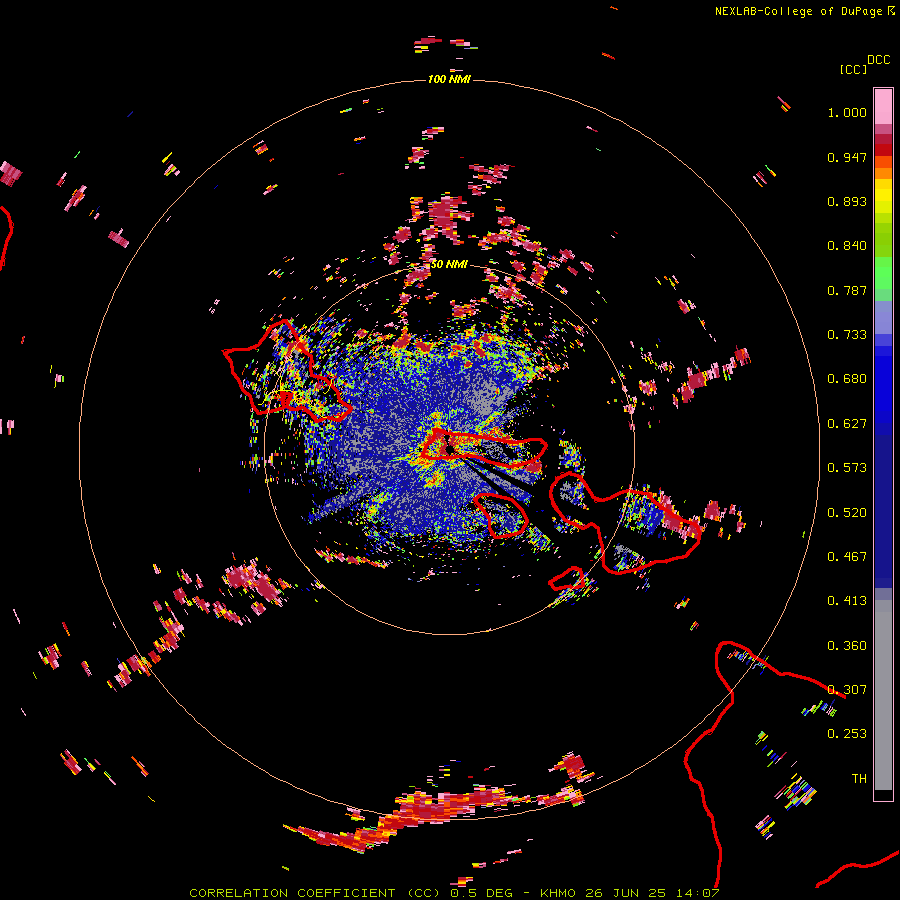Click the 100 NMI range ring label
The width and height of the screenshot is (900, 900).
(449, 79)
